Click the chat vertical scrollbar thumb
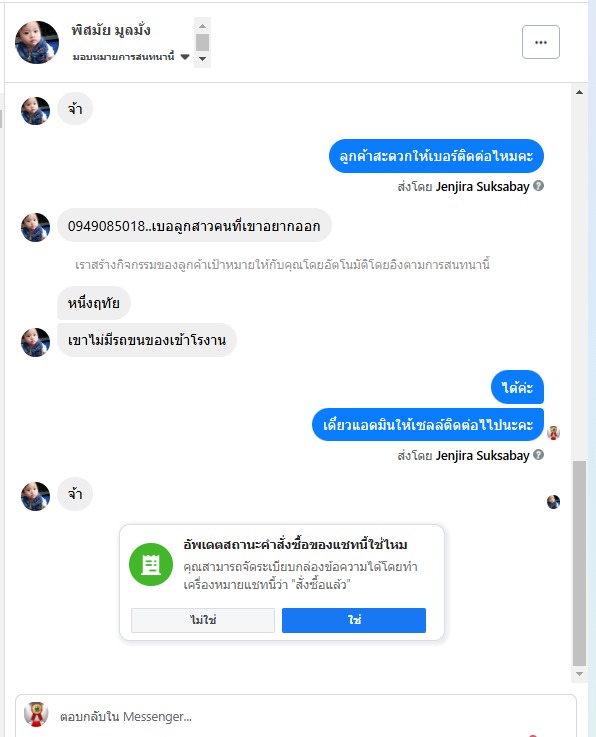This screenshot has height=737, width=596. coord(580,563)
